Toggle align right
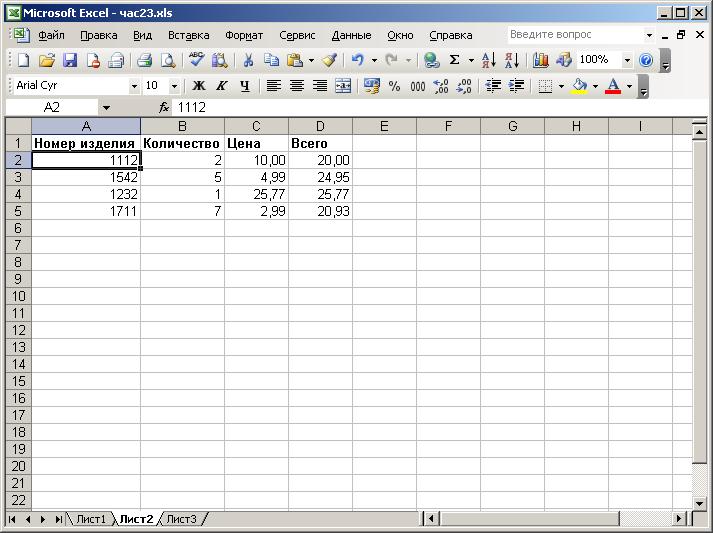The image size is (713, 533). (x=320, y=85)
